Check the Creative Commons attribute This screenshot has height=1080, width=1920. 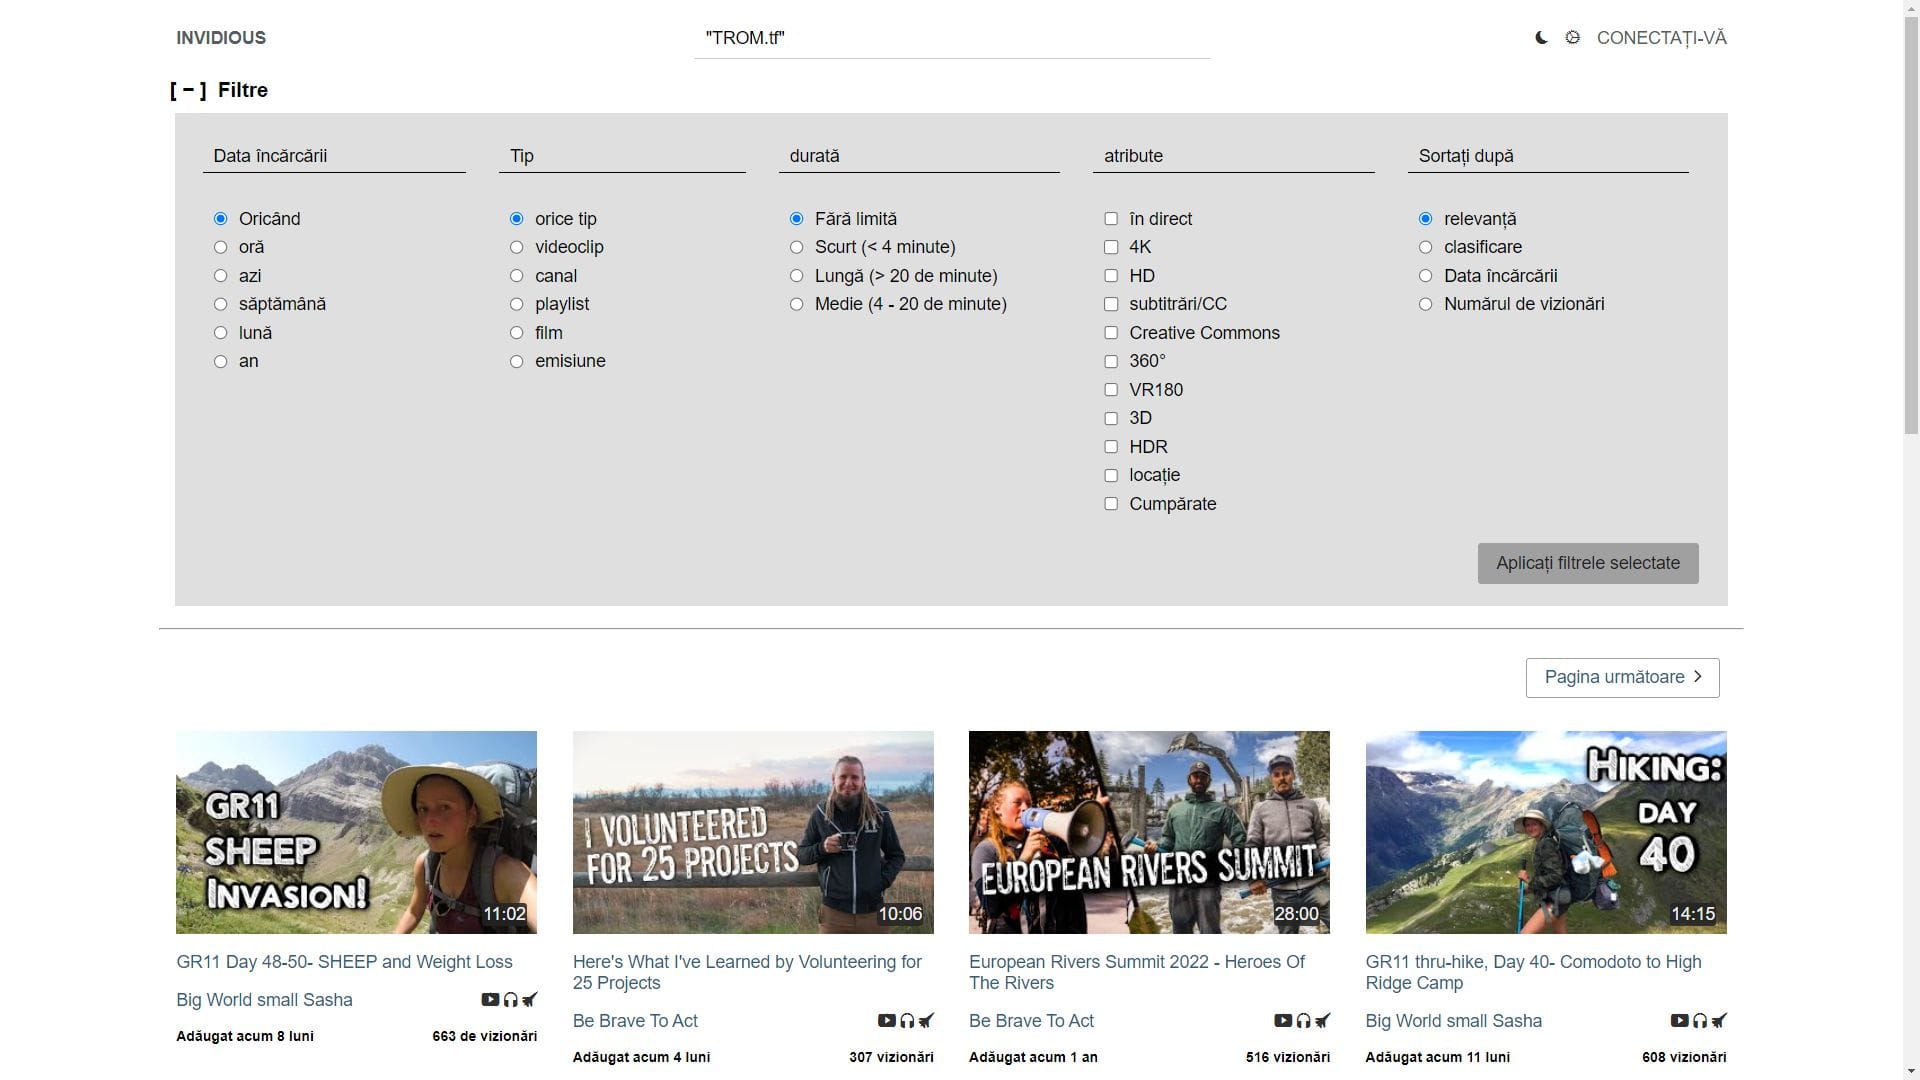tap(1111, 332)
